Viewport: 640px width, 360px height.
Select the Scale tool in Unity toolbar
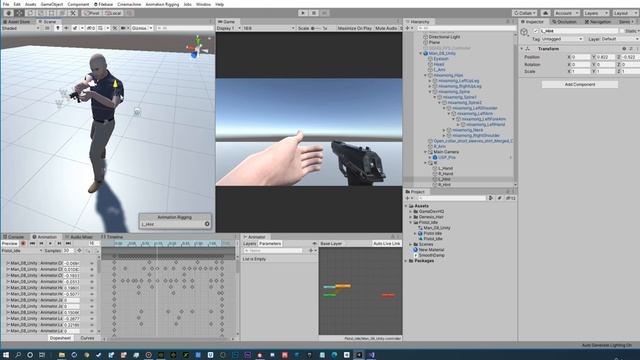click(41, 13)
